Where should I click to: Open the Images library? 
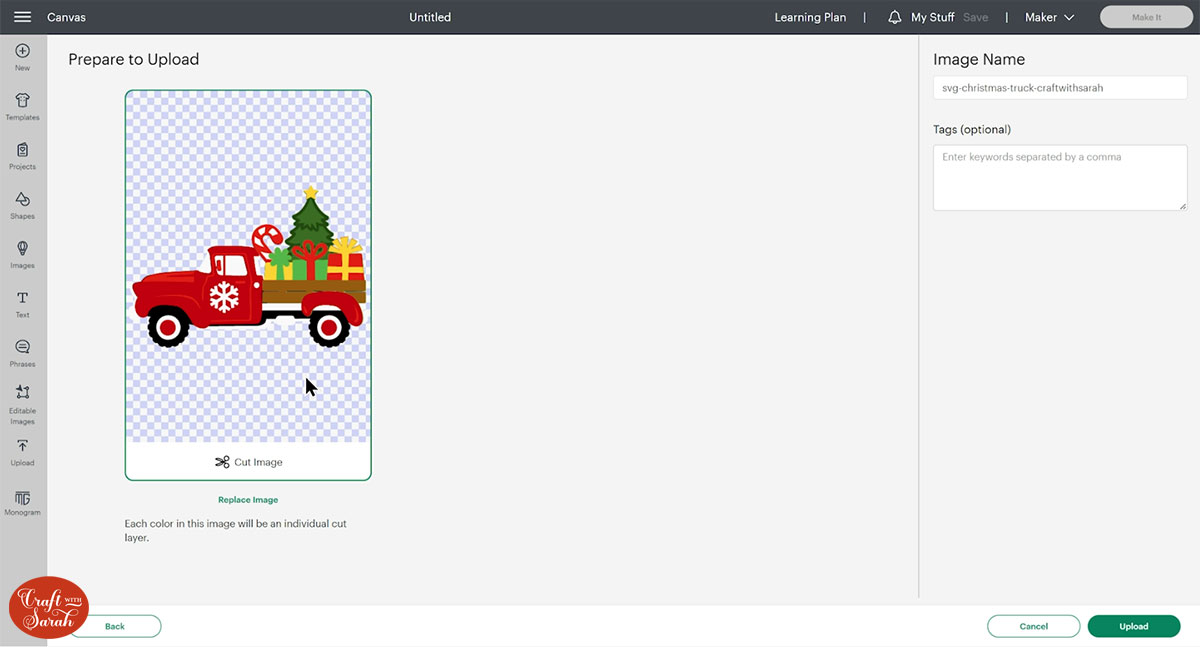pos(22,255)
